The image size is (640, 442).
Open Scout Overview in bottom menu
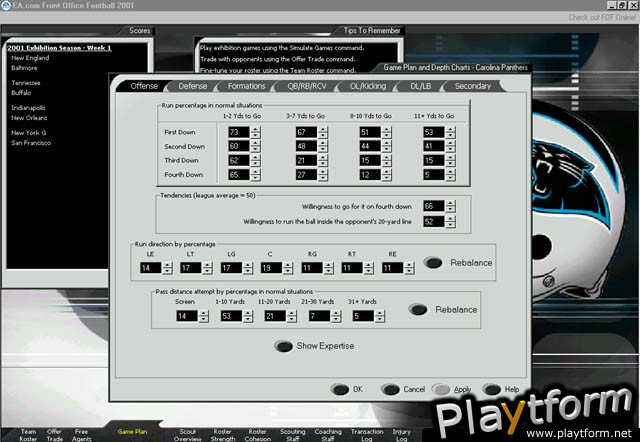pyautogui.click(x=188, y=435)
